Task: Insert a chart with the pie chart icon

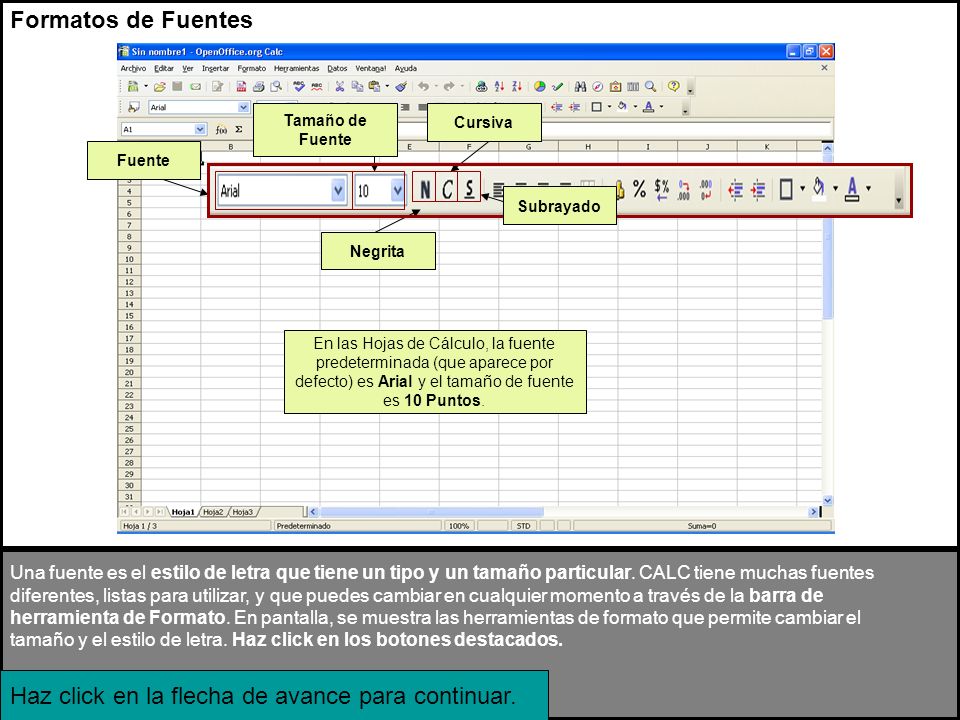Action: click(x=539, y=87)
